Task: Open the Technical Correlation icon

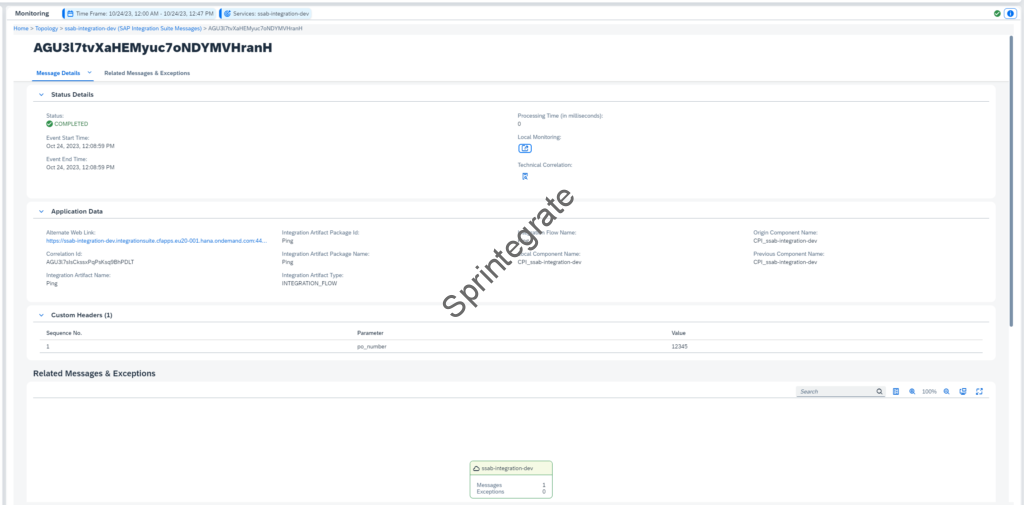Action: point(524,176)
